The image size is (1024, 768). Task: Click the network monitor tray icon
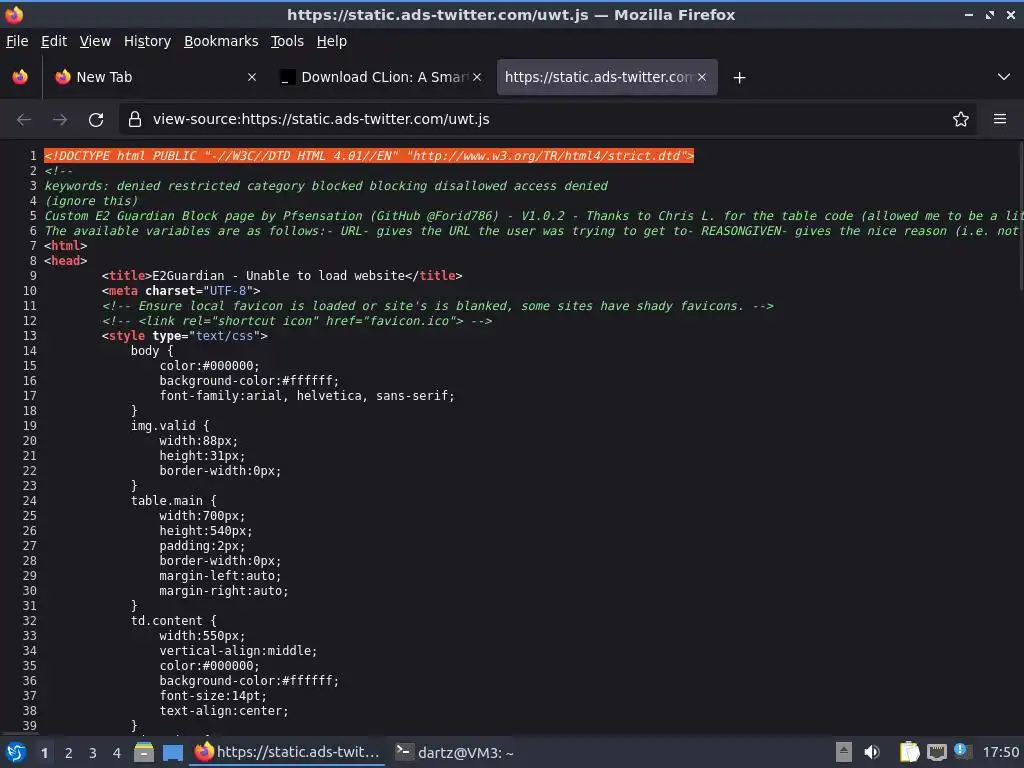(936, 752)
